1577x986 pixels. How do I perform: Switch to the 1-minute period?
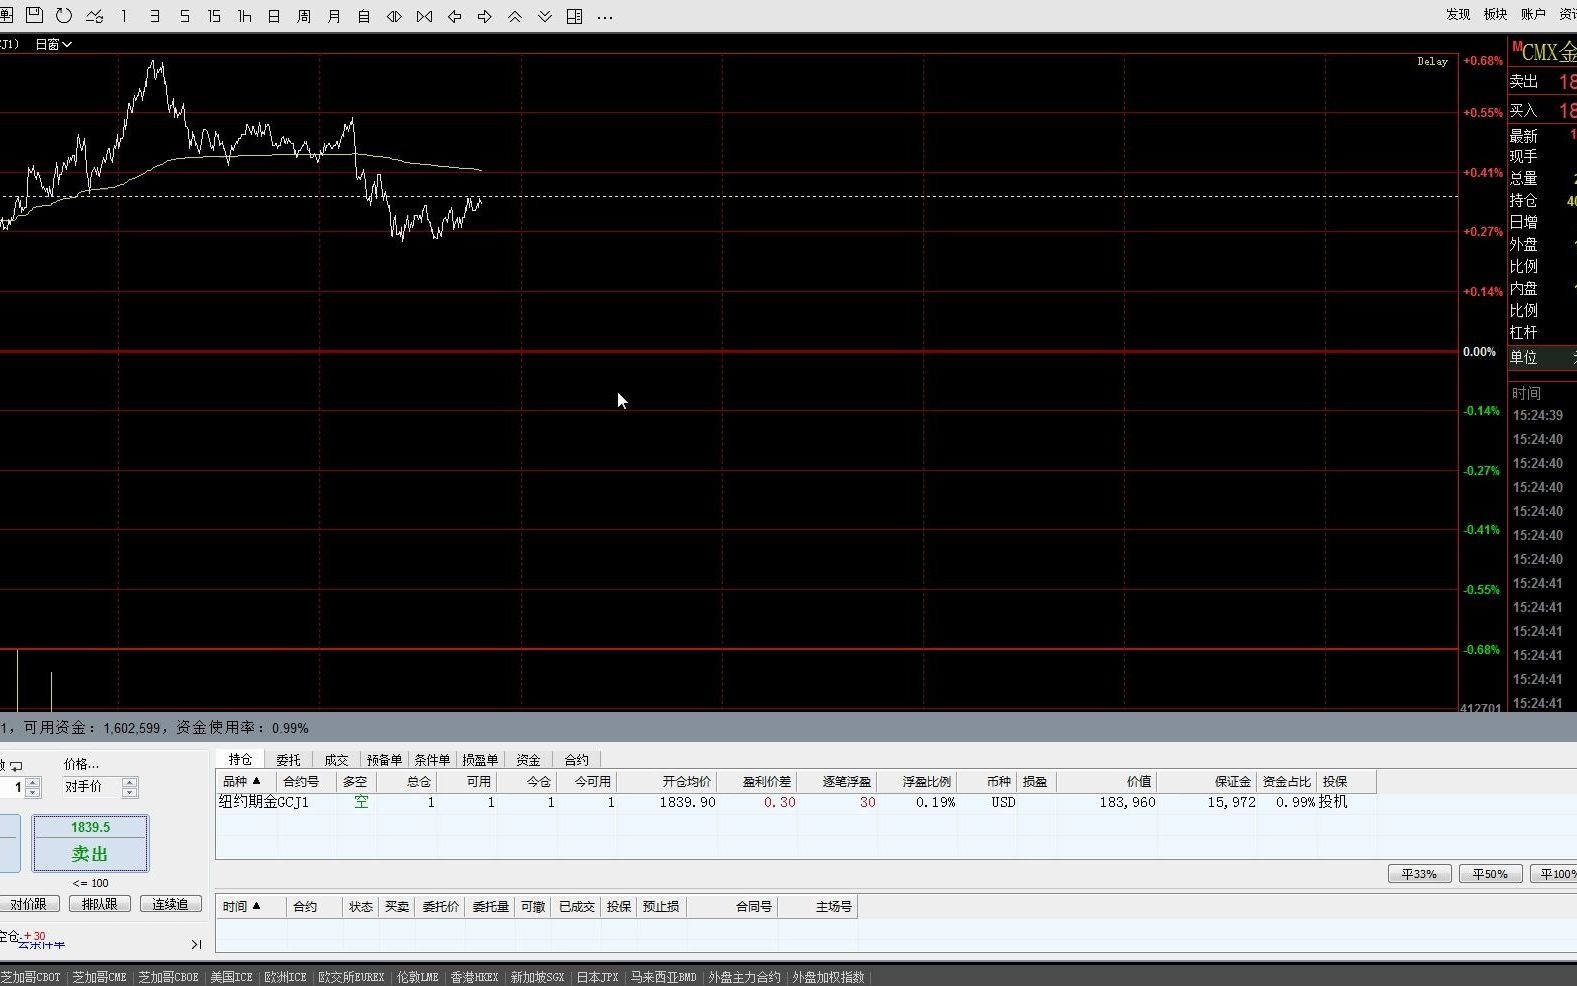point(124,16)
